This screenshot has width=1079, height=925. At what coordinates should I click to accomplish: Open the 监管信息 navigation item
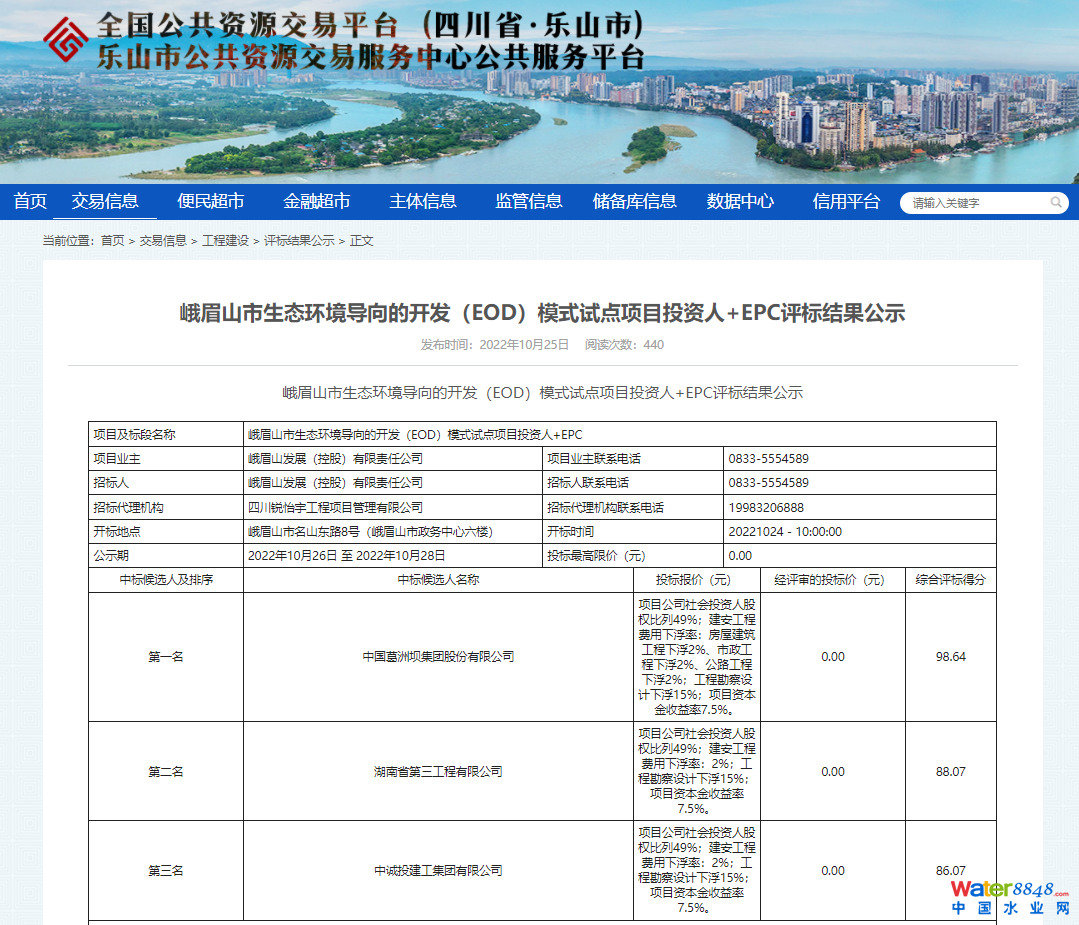tap(528, 201)
